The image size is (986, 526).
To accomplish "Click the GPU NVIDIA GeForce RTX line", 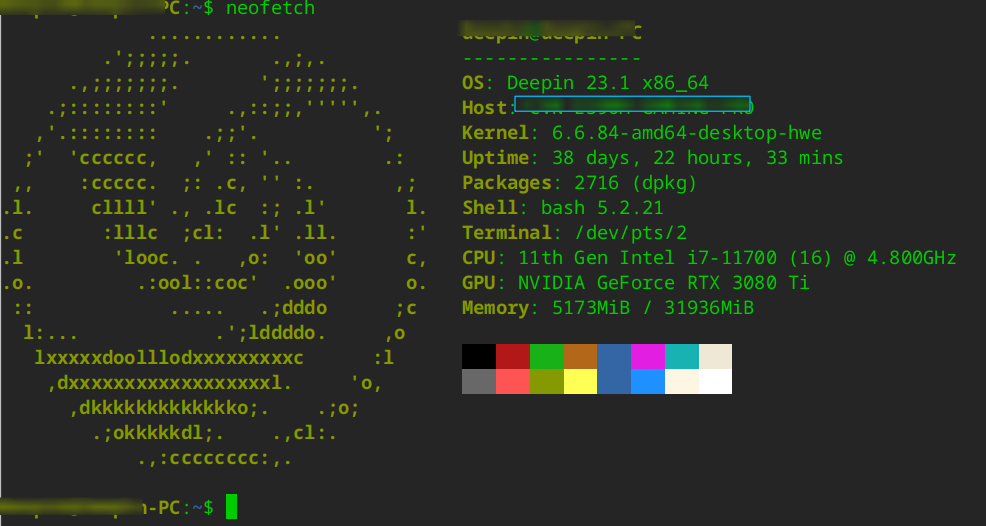I will [636, 283].
